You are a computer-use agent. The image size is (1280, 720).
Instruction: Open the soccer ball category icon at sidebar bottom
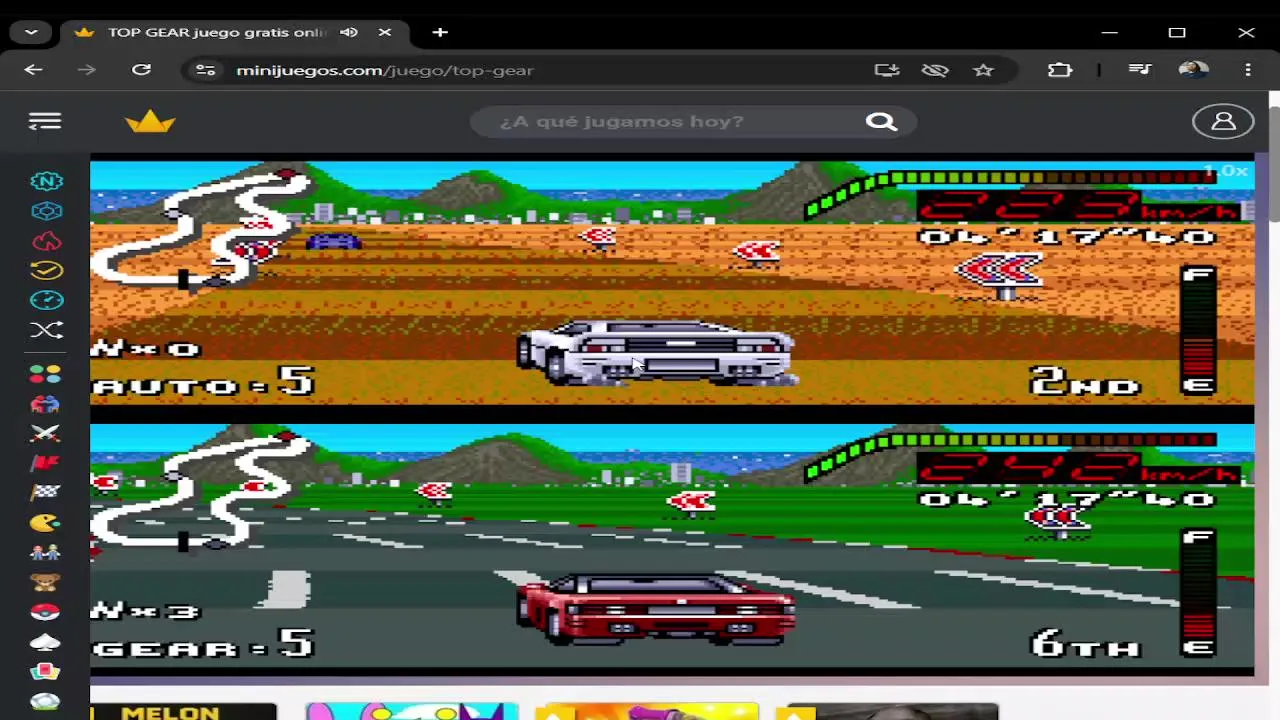45,701
